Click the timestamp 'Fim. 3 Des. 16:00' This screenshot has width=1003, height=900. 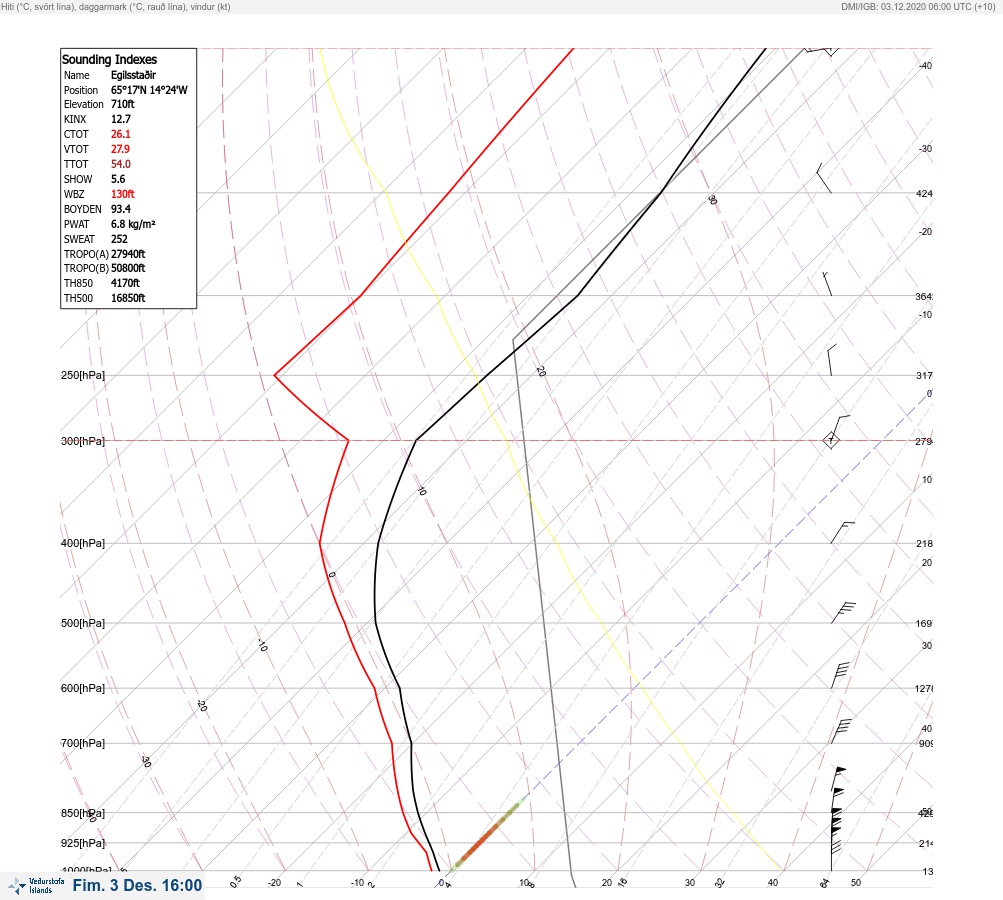pyautogui.click(x=138, y=885)
